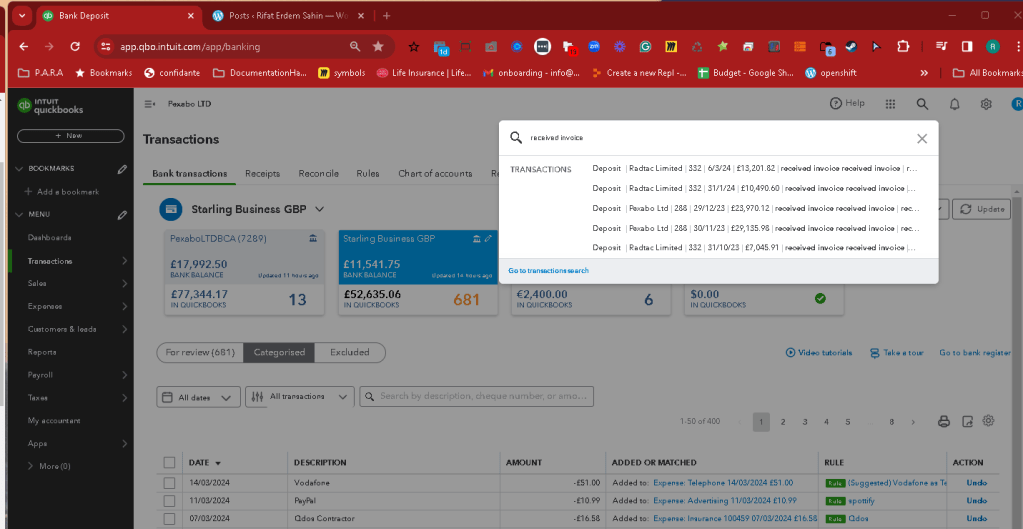1023x529 pixels.
Task: Export the transactions list icon
Action: (x=968, y=421)
